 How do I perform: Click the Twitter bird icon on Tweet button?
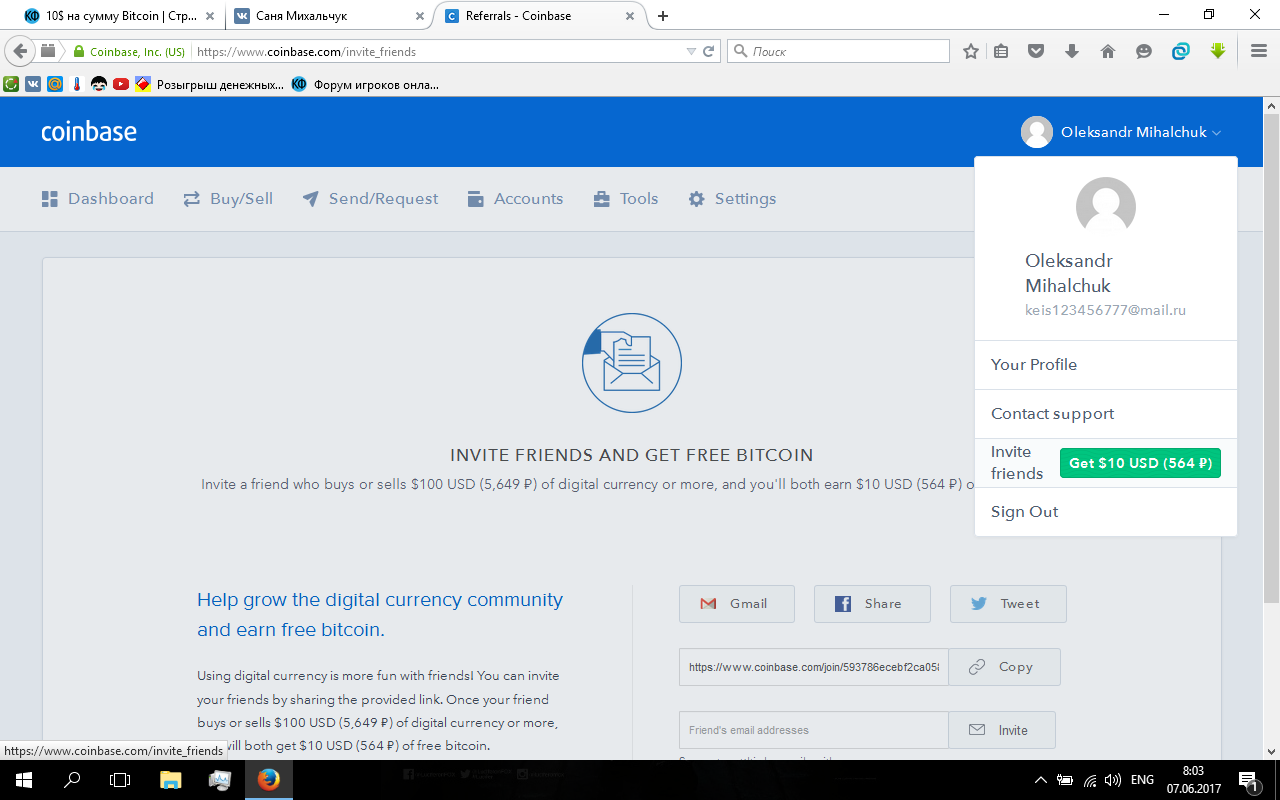(979, 604)
